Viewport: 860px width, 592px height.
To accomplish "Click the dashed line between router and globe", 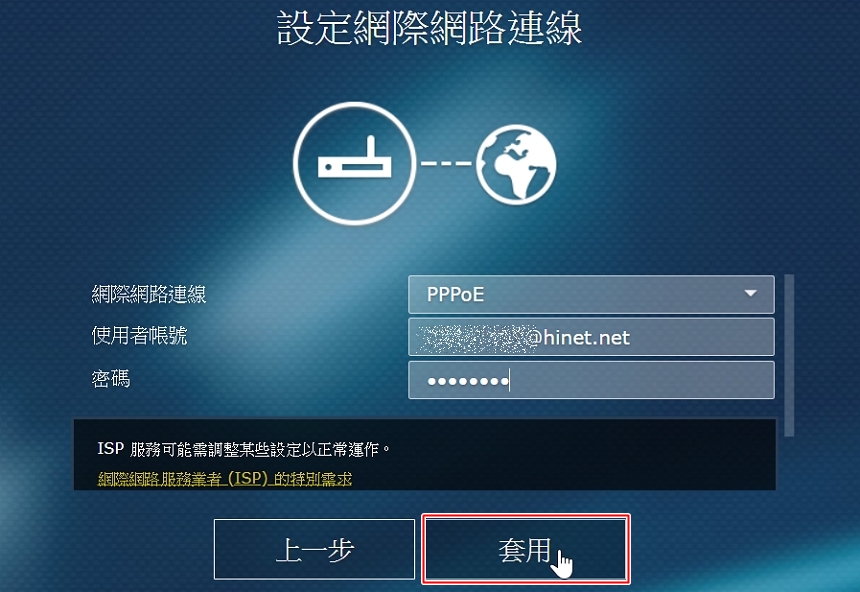I will coord(445,163).
